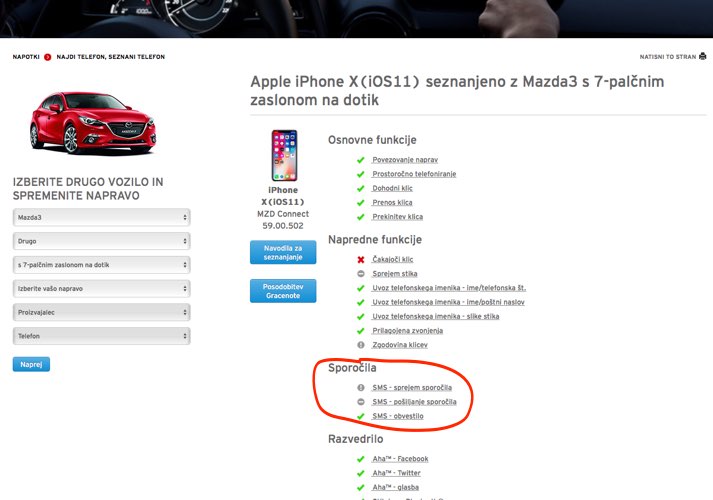The height and width of the screenshot is (500, 713).
Task: Open the Prekinitev klica link
Action: pos(397,217)
